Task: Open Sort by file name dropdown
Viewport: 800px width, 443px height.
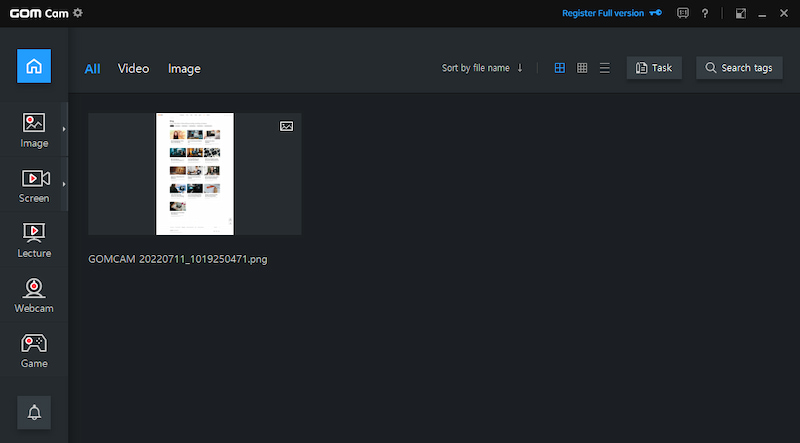Action: (476, 68)
